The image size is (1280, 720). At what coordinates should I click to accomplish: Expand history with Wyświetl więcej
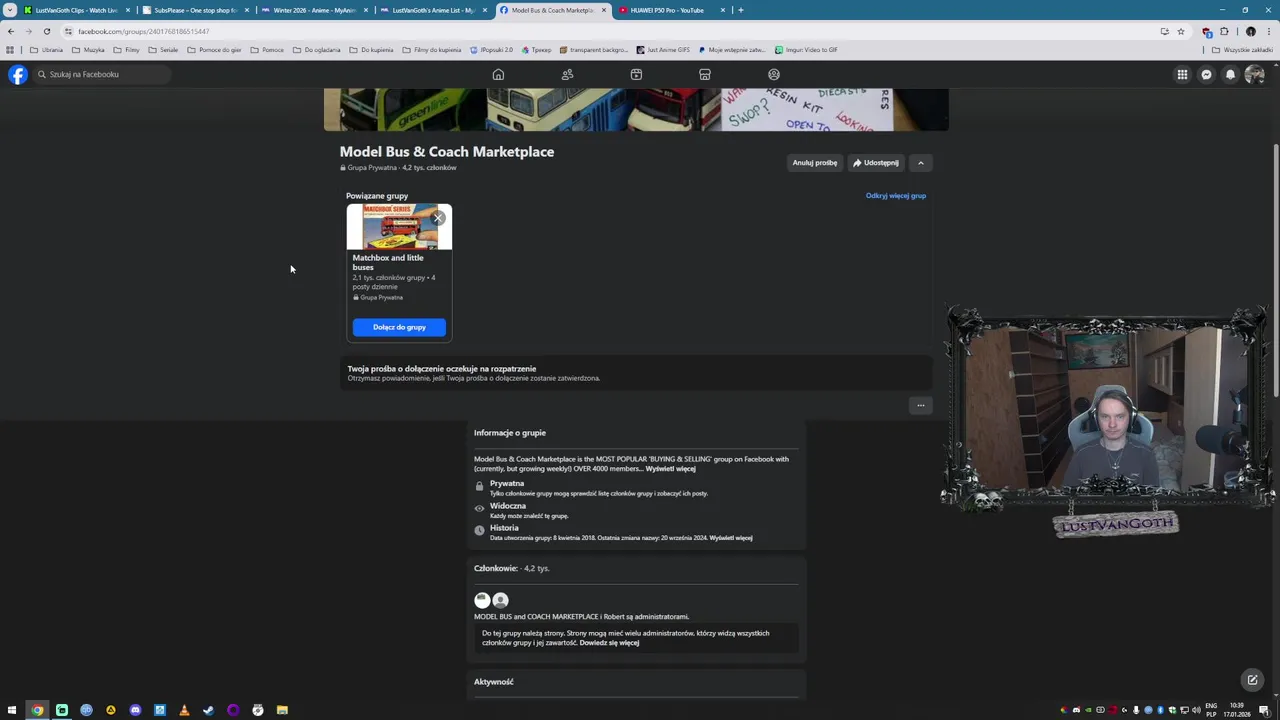click(731, 538)
